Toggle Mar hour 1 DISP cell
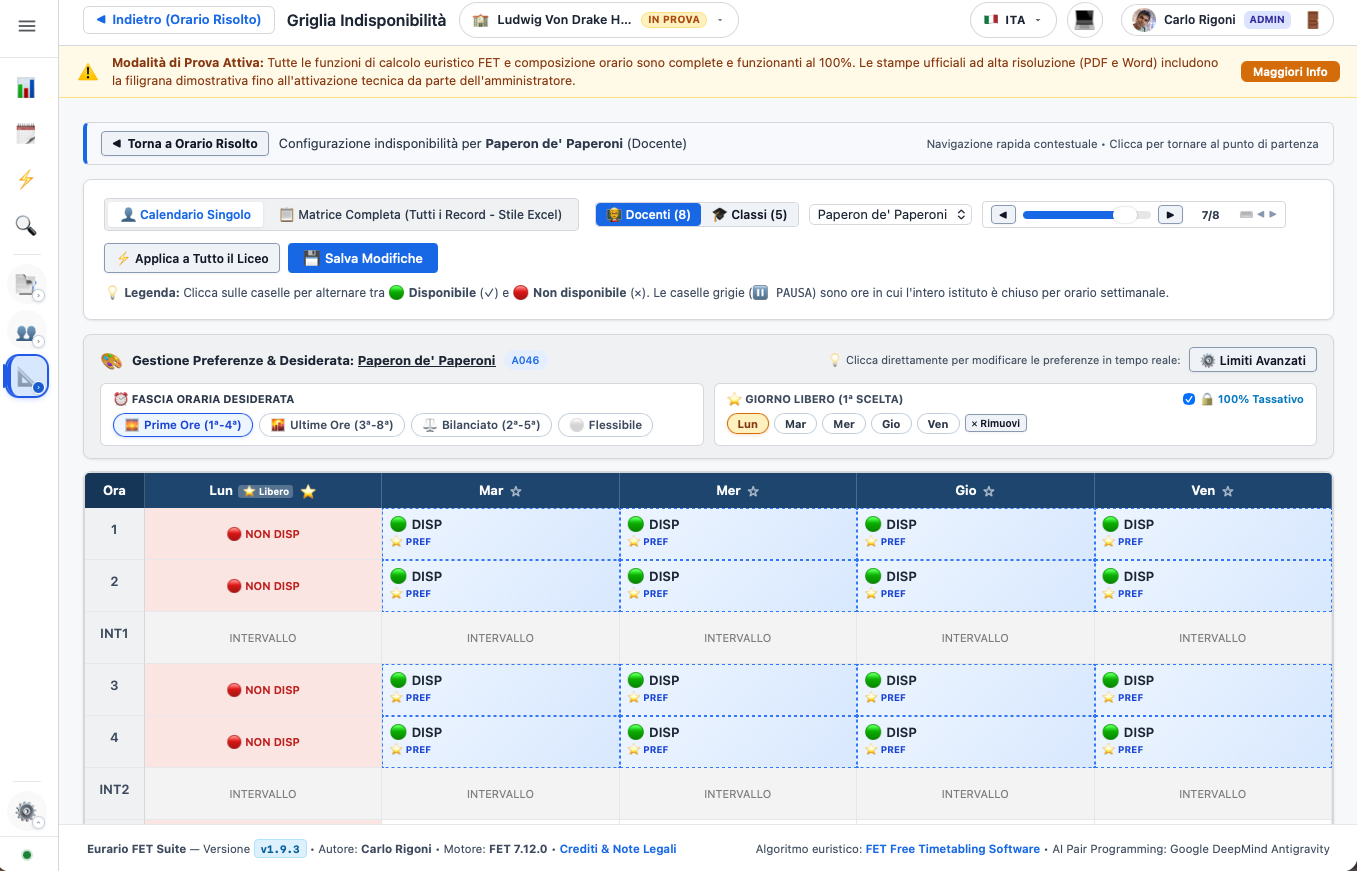This screenshot has width=1357, height=871. [x=501, y=533]
